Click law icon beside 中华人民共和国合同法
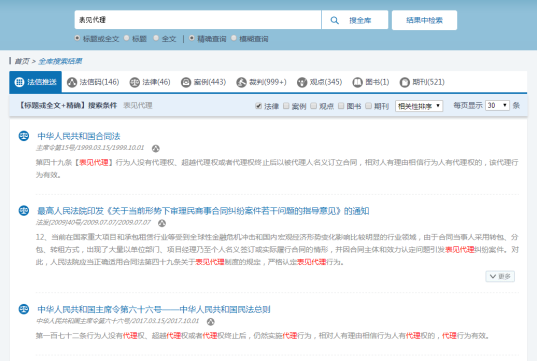The height and width of the screenshot is (362, 538). 24,136
